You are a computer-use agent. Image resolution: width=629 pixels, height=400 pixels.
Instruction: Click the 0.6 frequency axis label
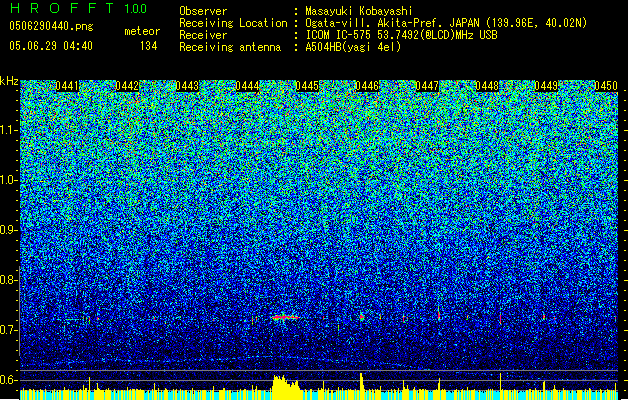tap(8, 380)
